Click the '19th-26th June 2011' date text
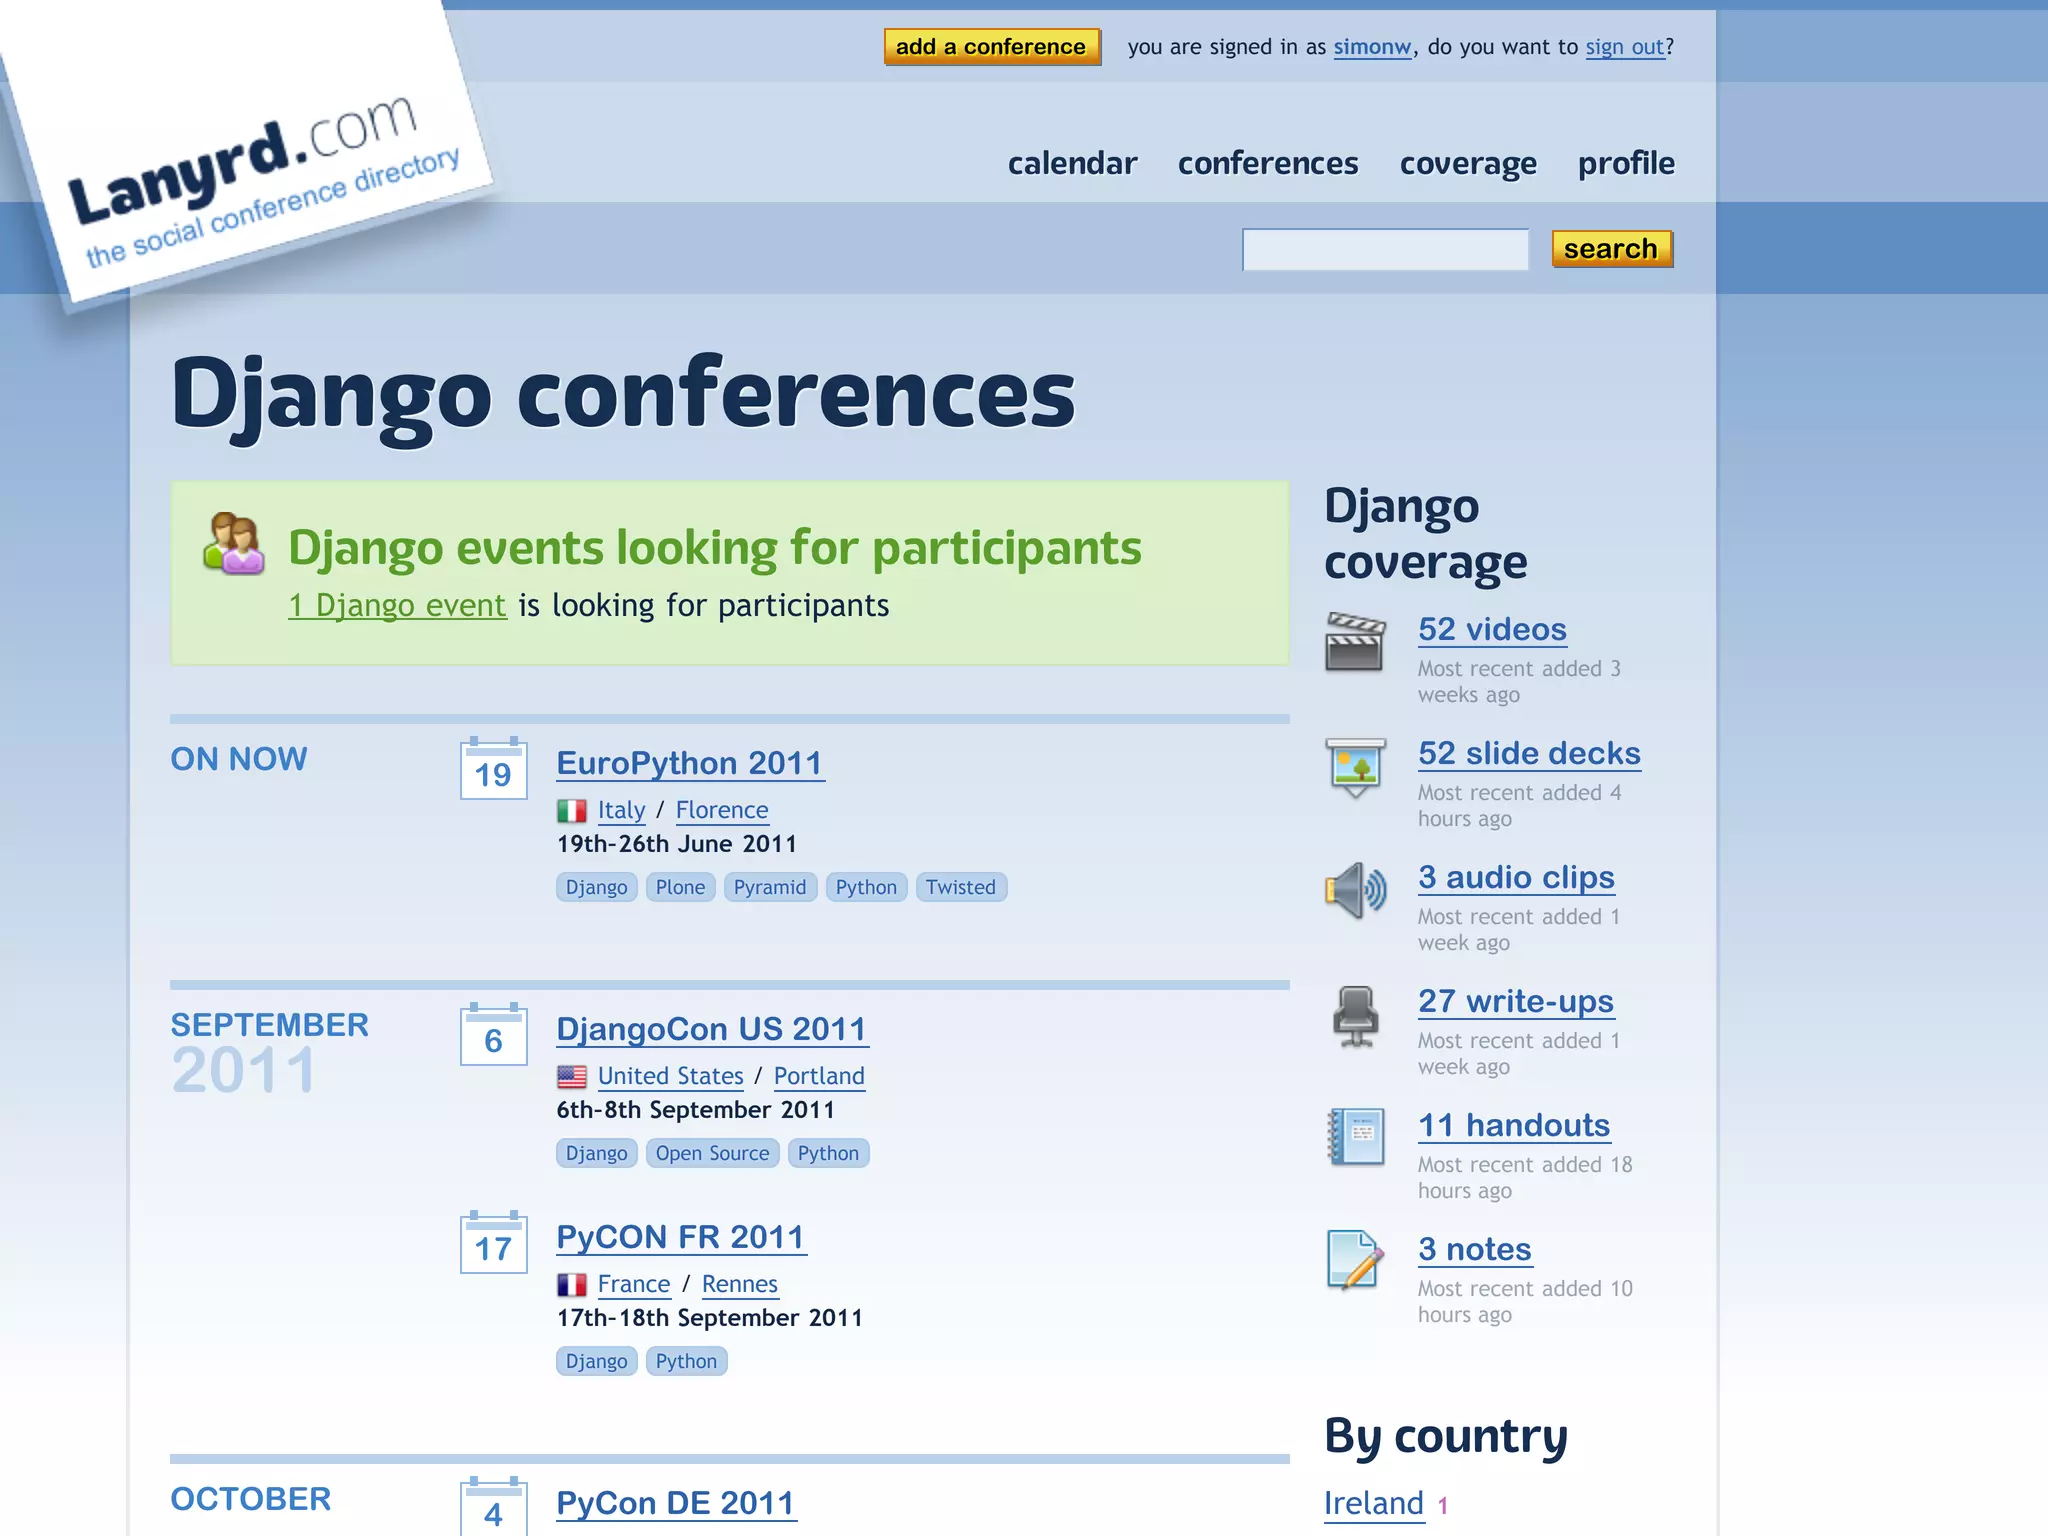2048x1536 pixels. [x=677, y=844]
